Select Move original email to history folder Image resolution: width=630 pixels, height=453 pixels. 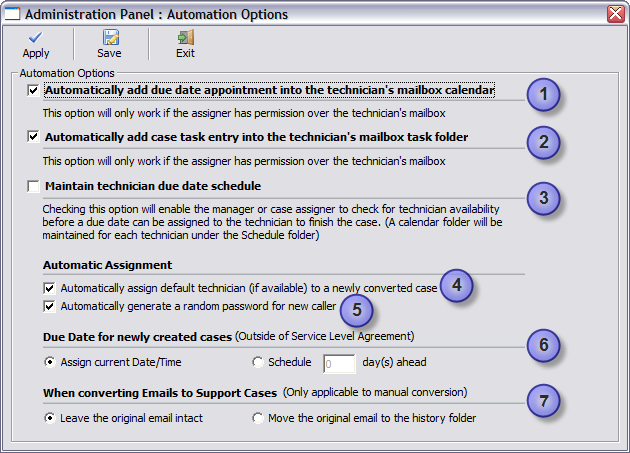pyautogui.click(x=258, y=418)
